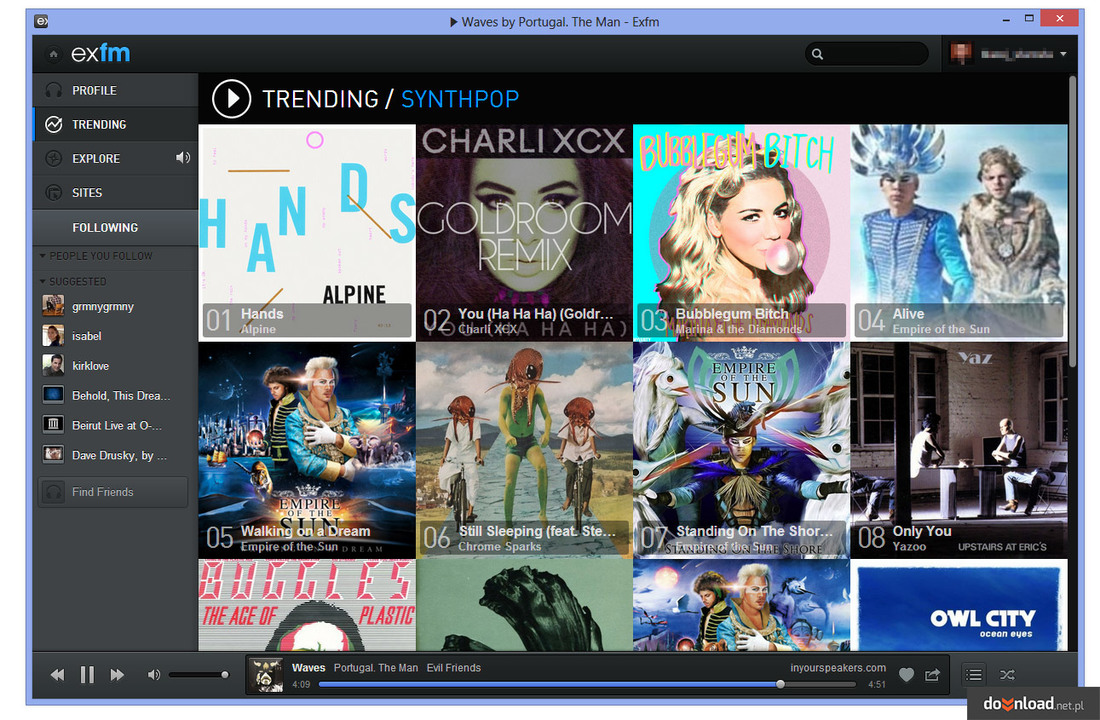Pause the current song Waves
This screenshot has height=720, width=1100.
pos(87,675)
